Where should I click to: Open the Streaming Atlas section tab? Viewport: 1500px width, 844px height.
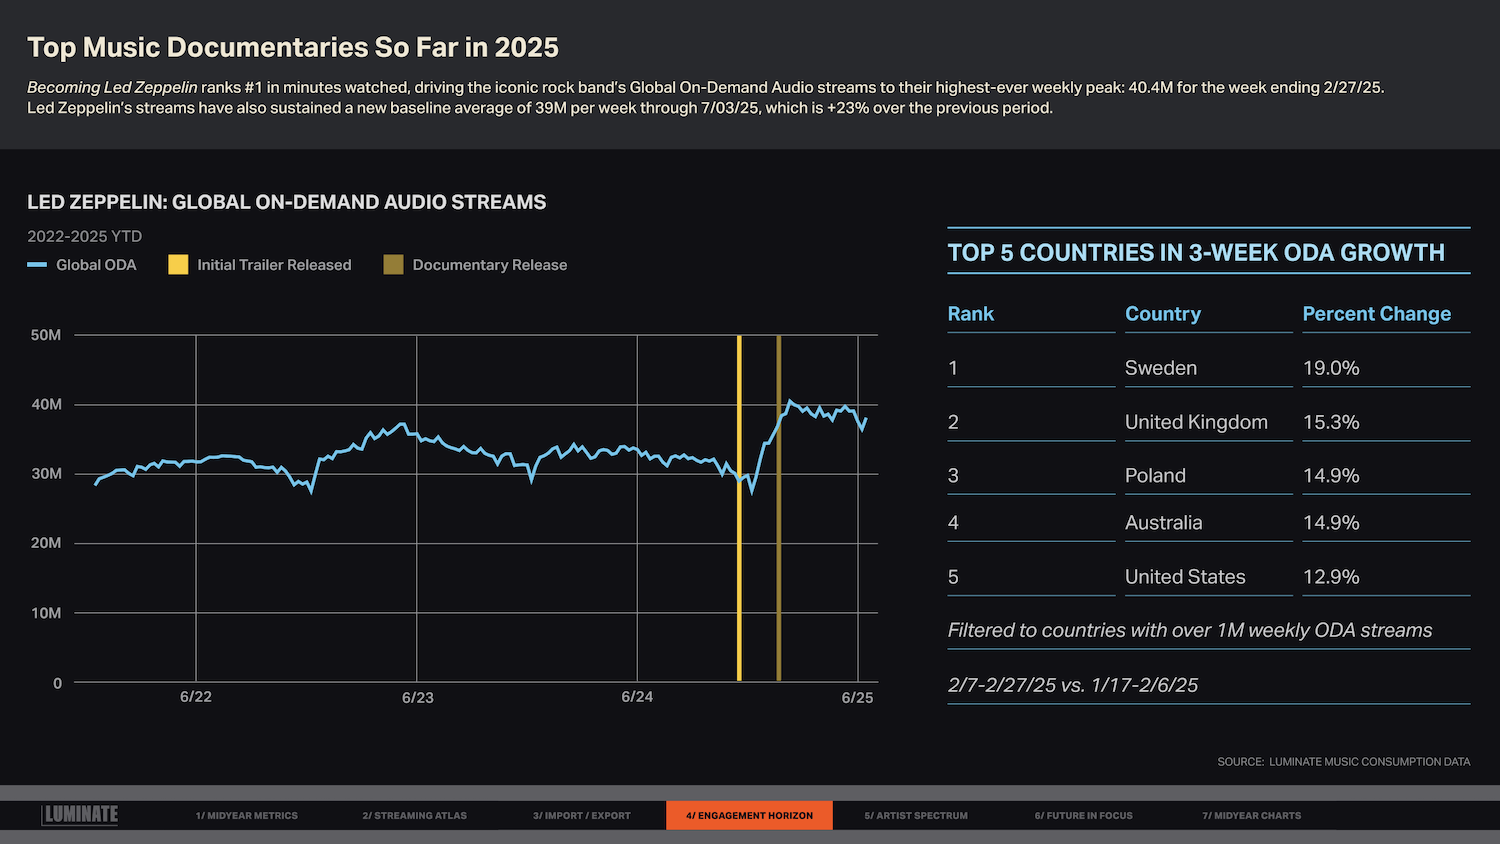[x=414, y=815]
